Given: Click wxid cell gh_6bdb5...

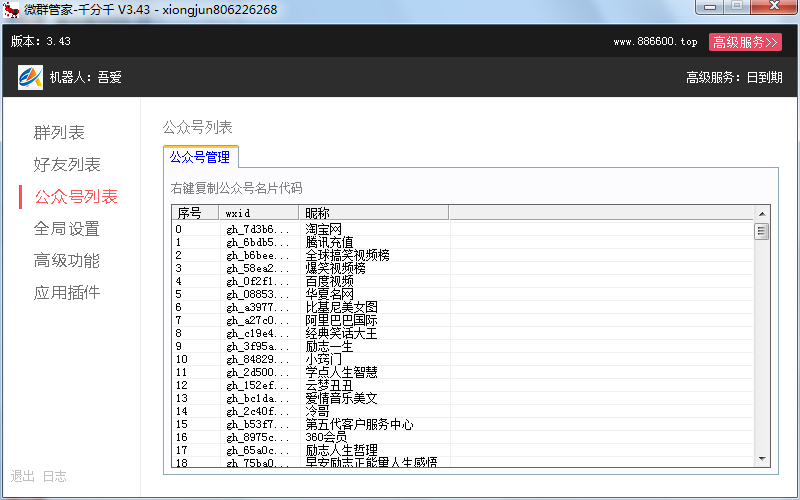Looking at the screenshot, I should pyautogui.click(x=258, y=242).
